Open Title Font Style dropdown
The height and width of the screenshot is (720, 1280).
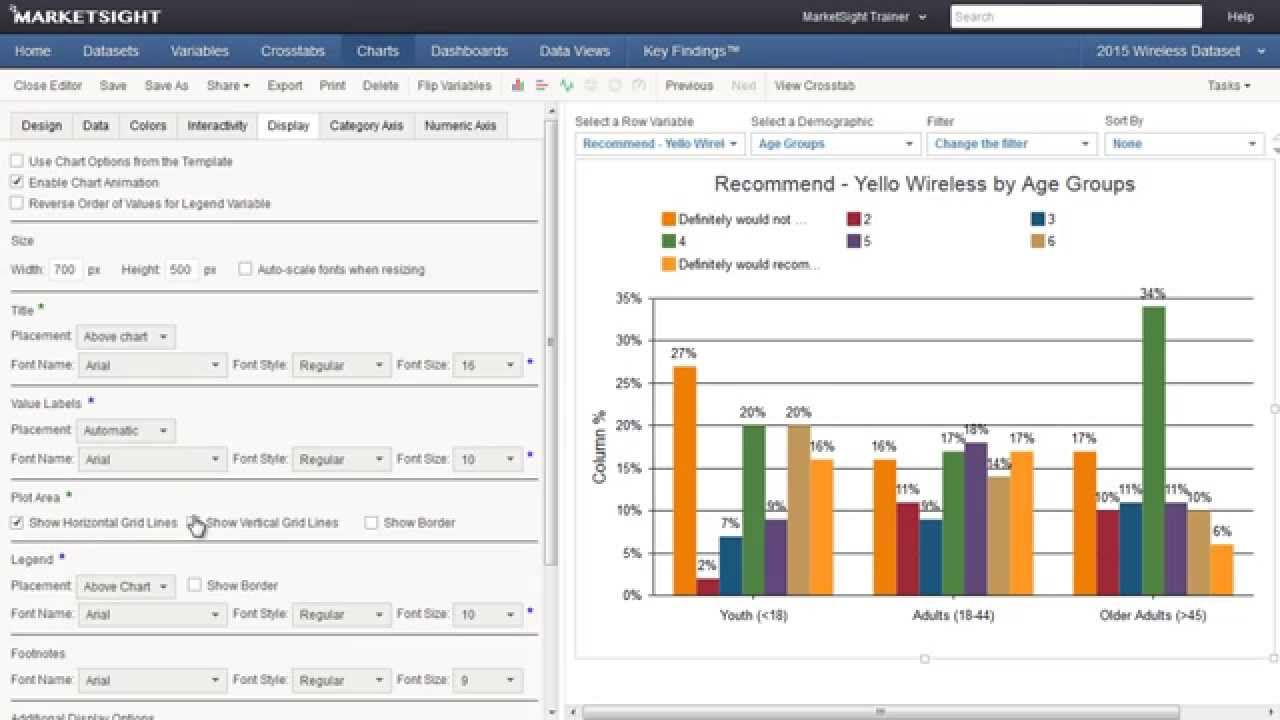[341, 365]
